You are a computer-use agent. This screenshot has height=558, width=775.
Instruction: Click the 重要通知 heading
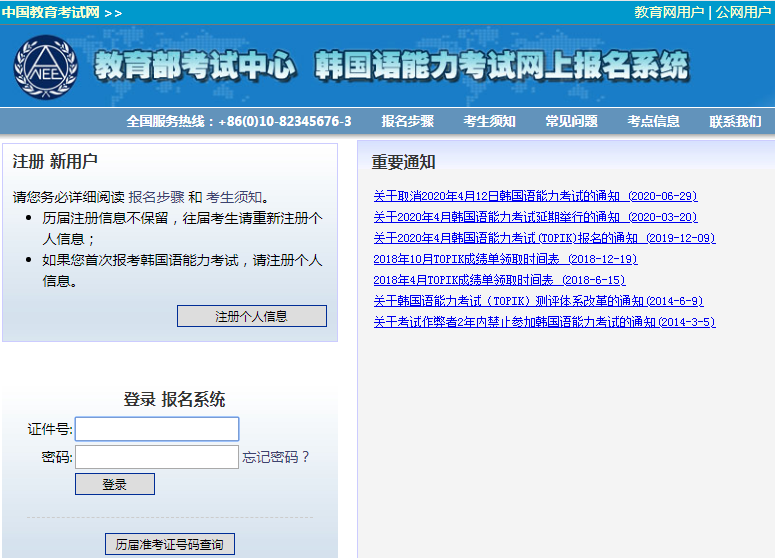(403, 162)
